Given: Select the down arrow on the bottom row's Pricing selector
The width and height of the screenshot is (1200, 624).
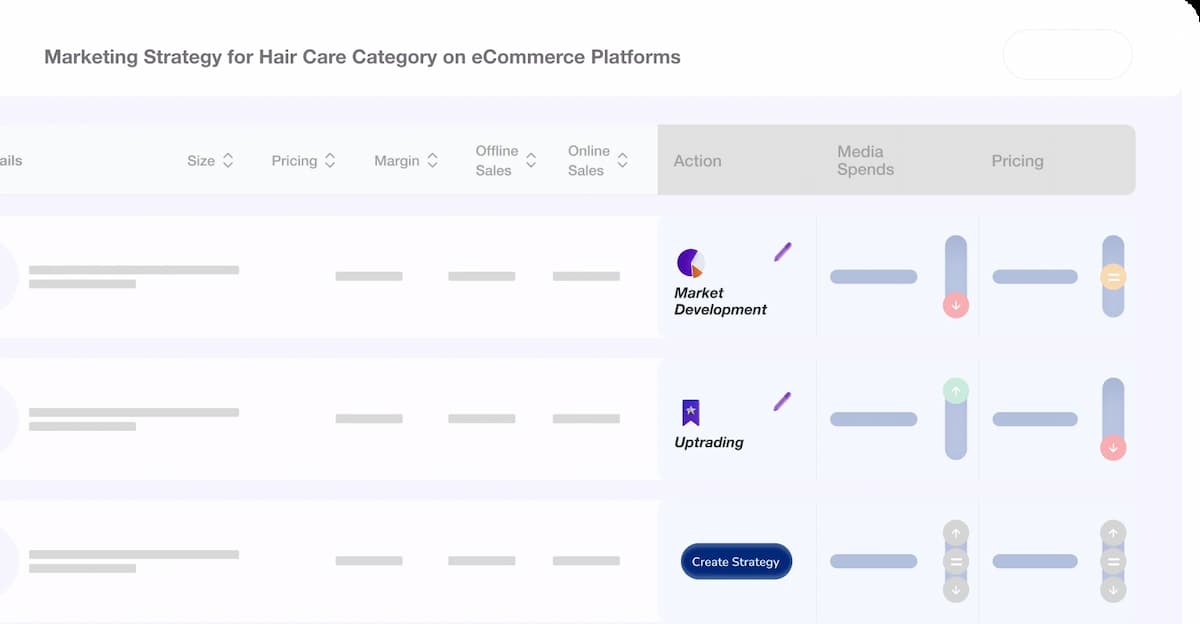Looking at the screenshot, I should tap(1113, 590).
